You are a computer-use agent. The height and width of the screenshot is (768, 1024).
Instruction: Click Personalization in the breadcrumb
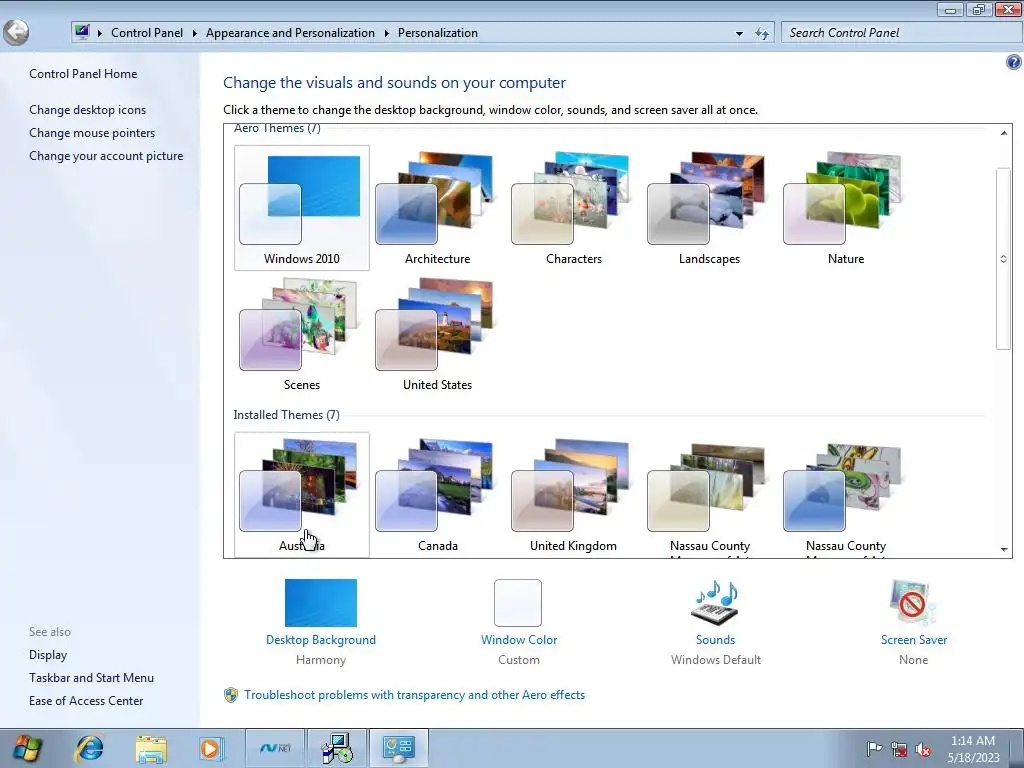point(438,33)
